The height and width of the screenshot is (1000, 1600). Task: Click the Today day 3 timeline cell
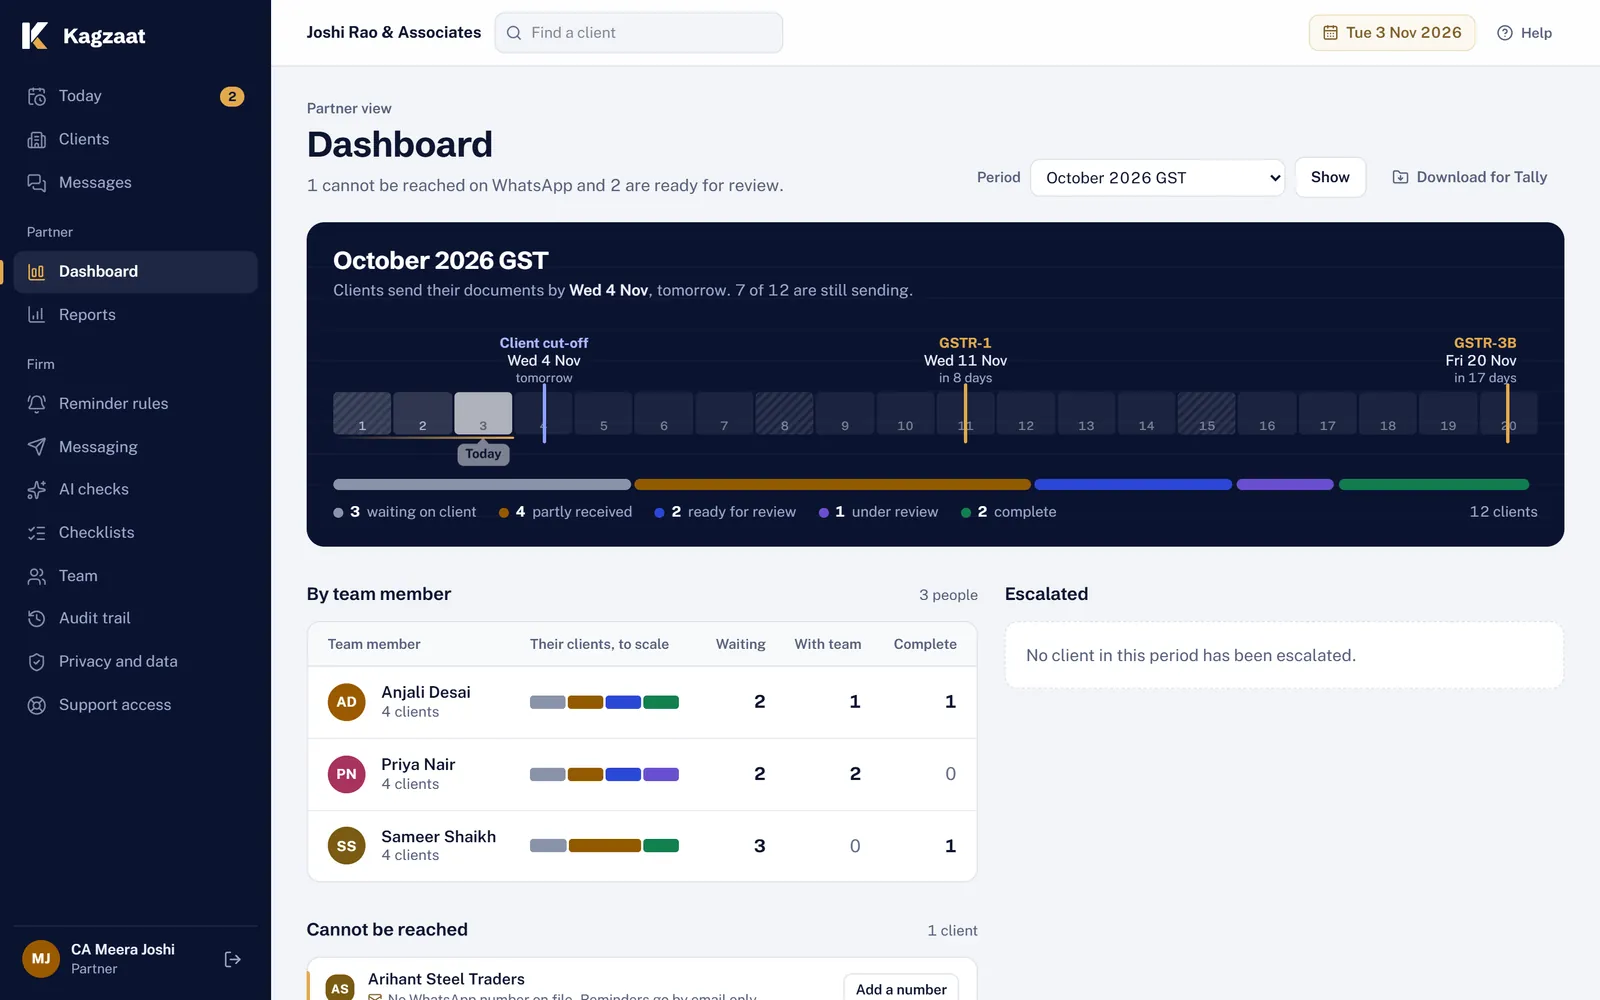(483, 413)
